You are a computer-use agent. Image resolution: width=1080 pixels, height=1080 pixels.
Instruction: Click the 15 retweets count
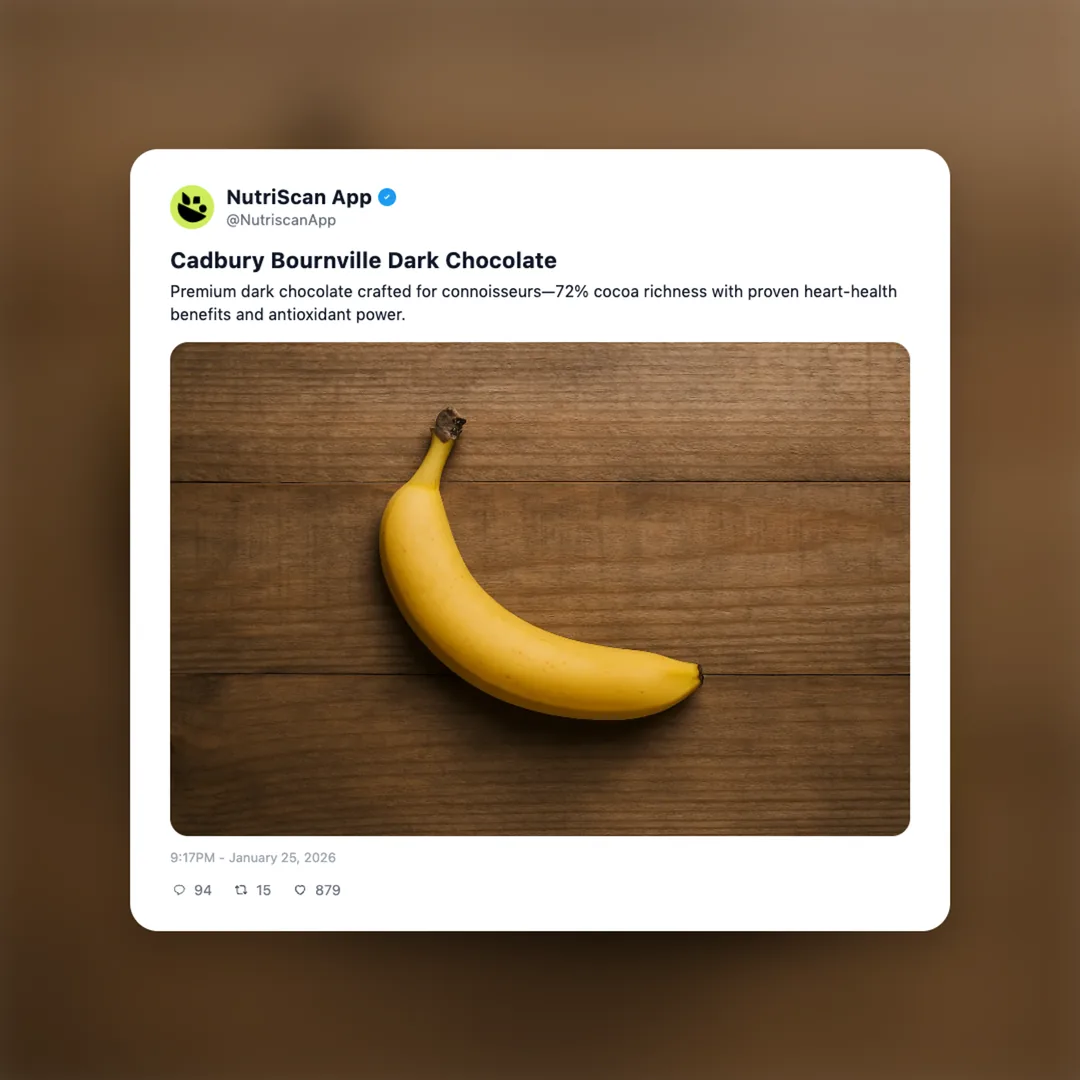coord(263,890)
